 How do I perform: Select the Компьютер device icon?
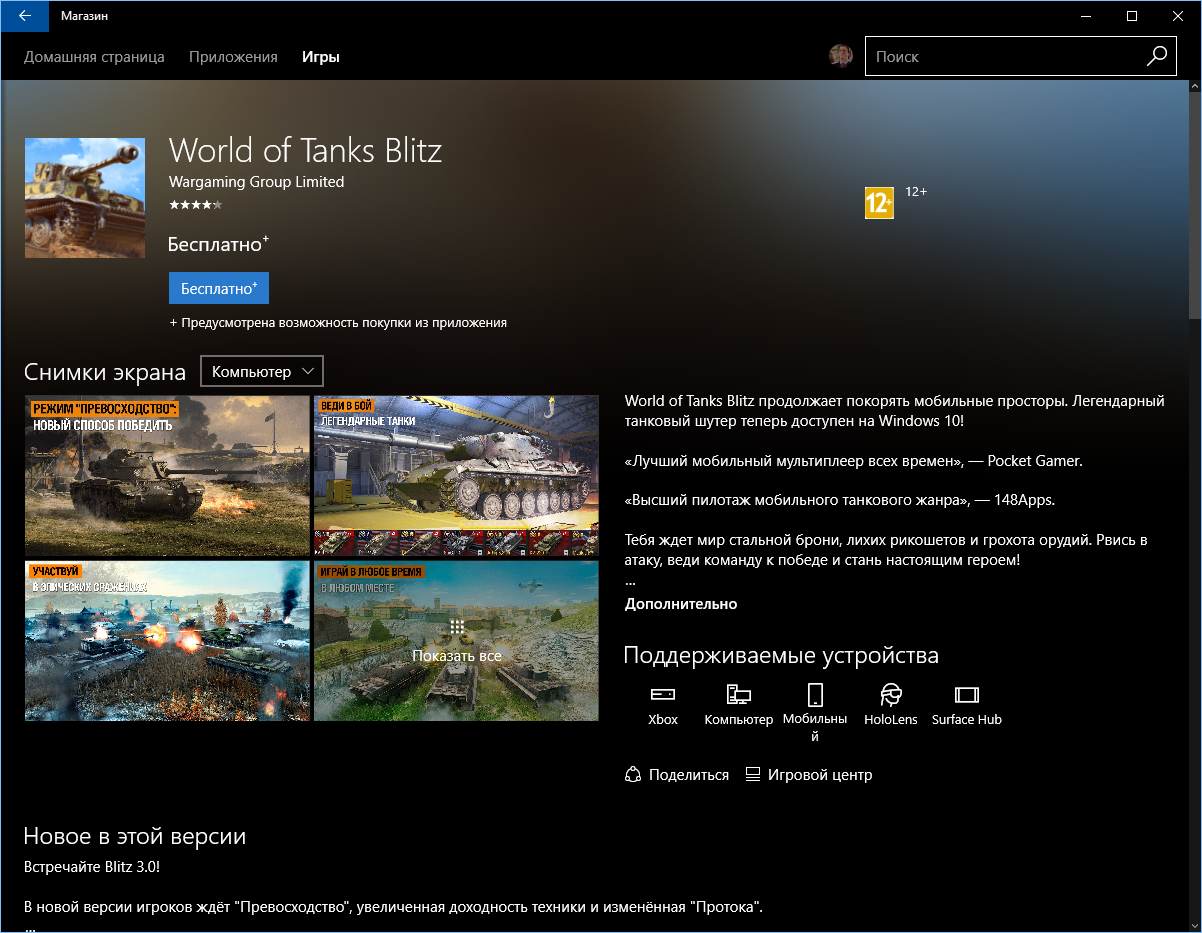[739, 694]
